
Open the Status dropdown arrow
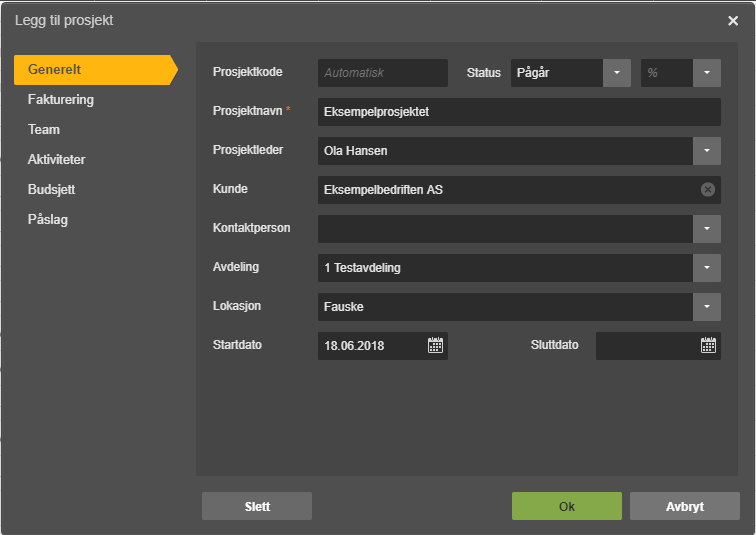pyautogui.click(x=617, y=73)
